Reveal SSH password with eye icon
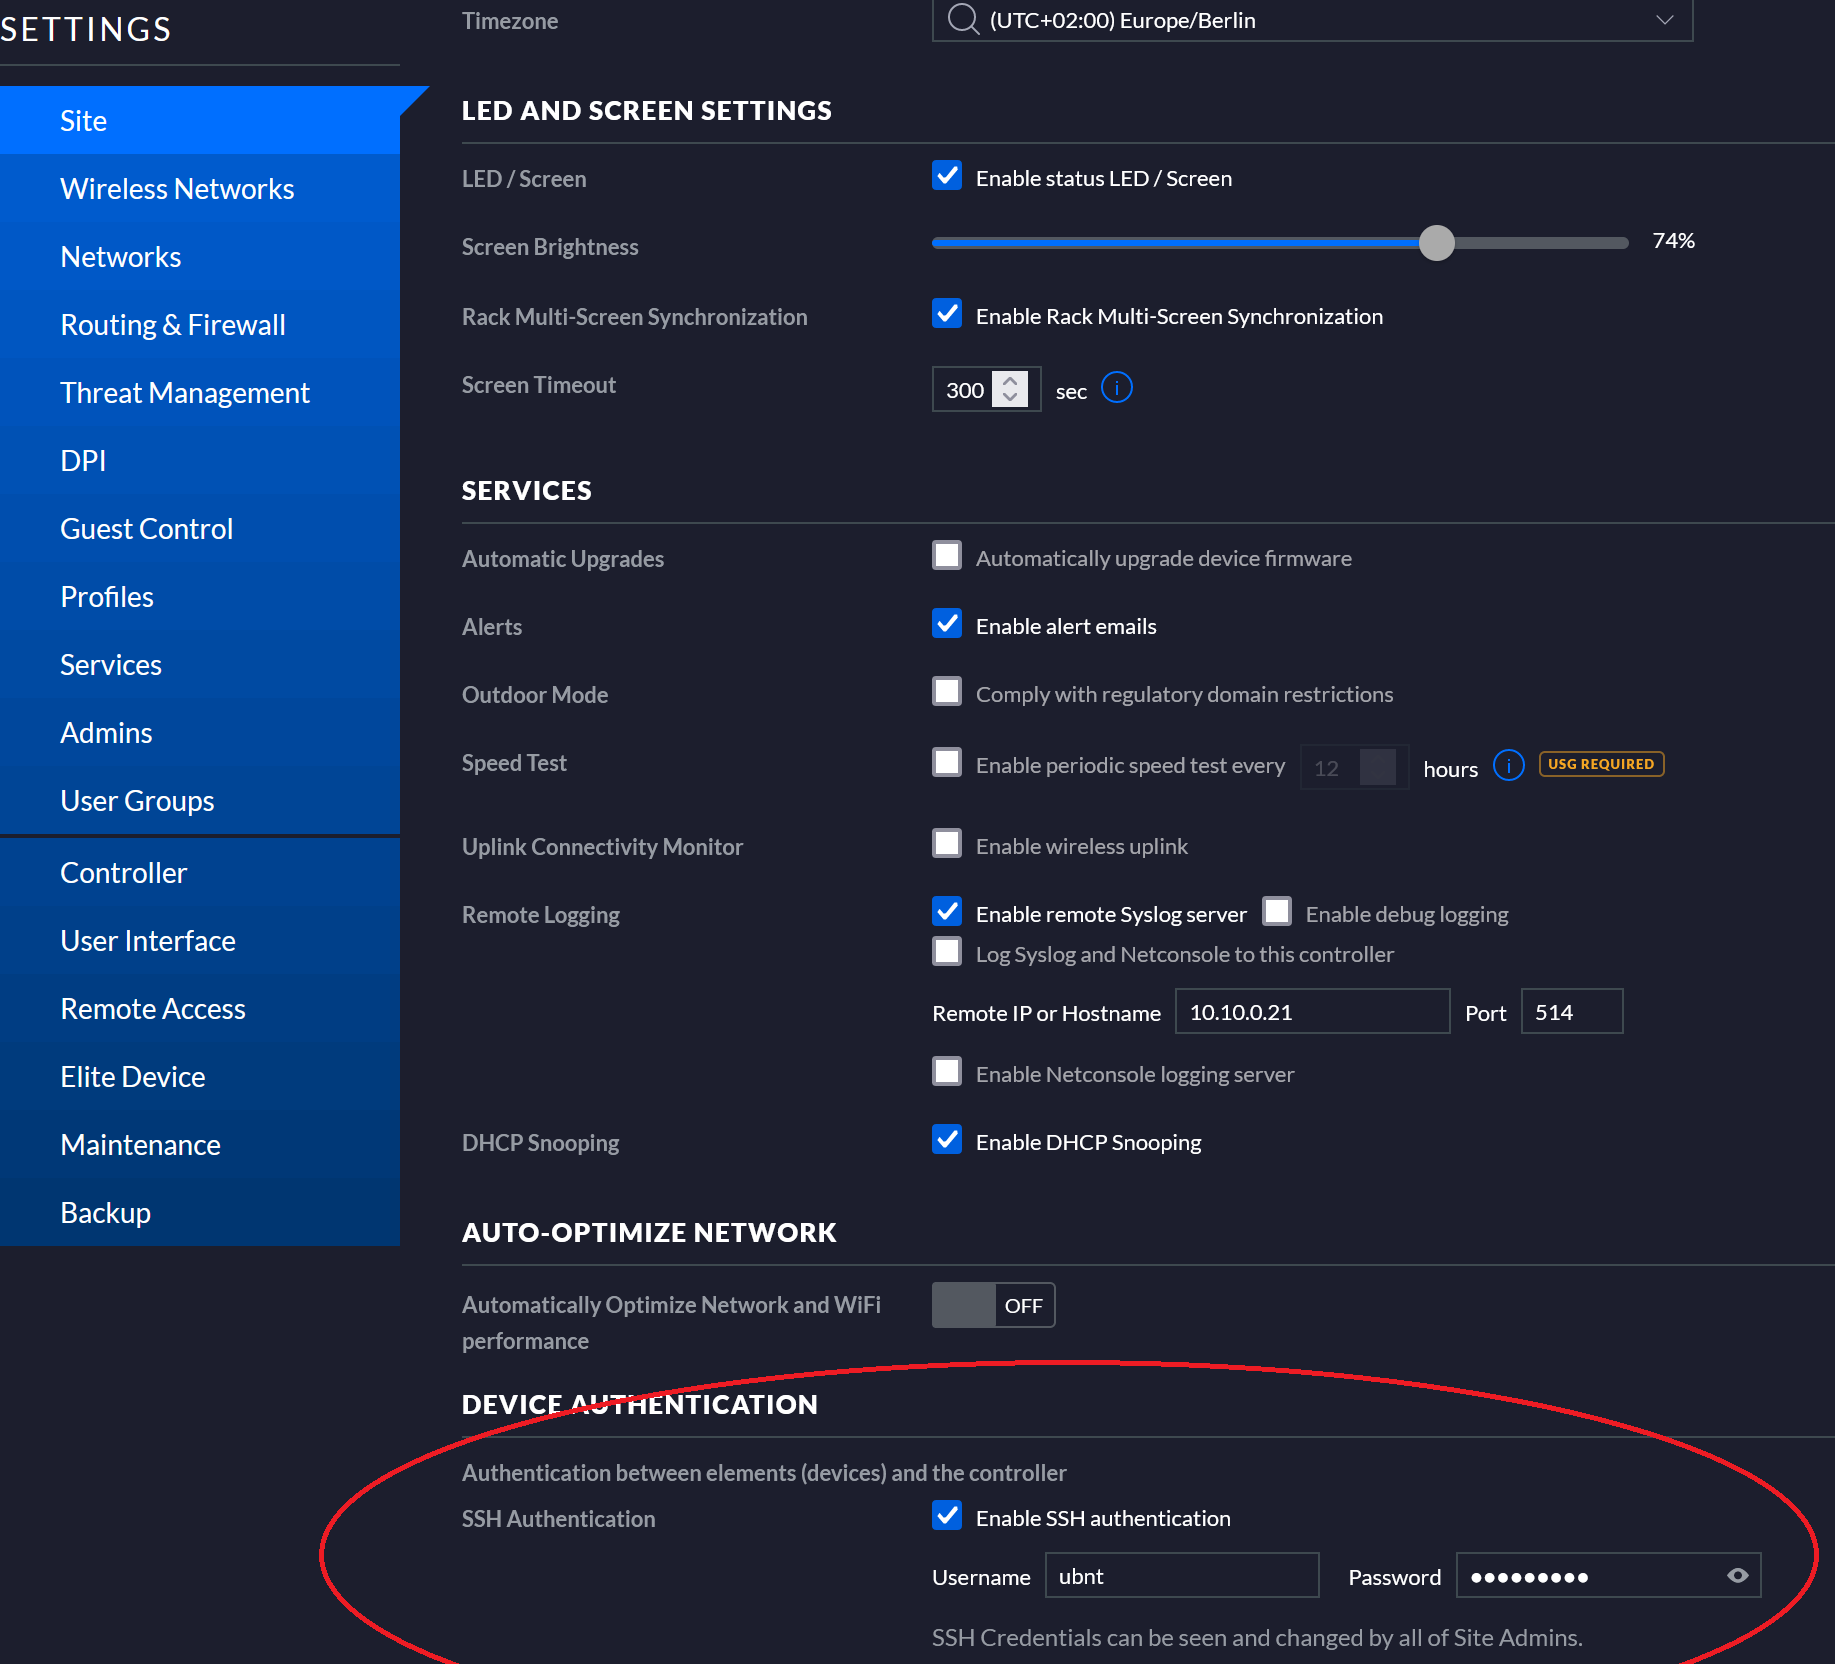The image size is (1835, 1664). pos(1737,1575)
